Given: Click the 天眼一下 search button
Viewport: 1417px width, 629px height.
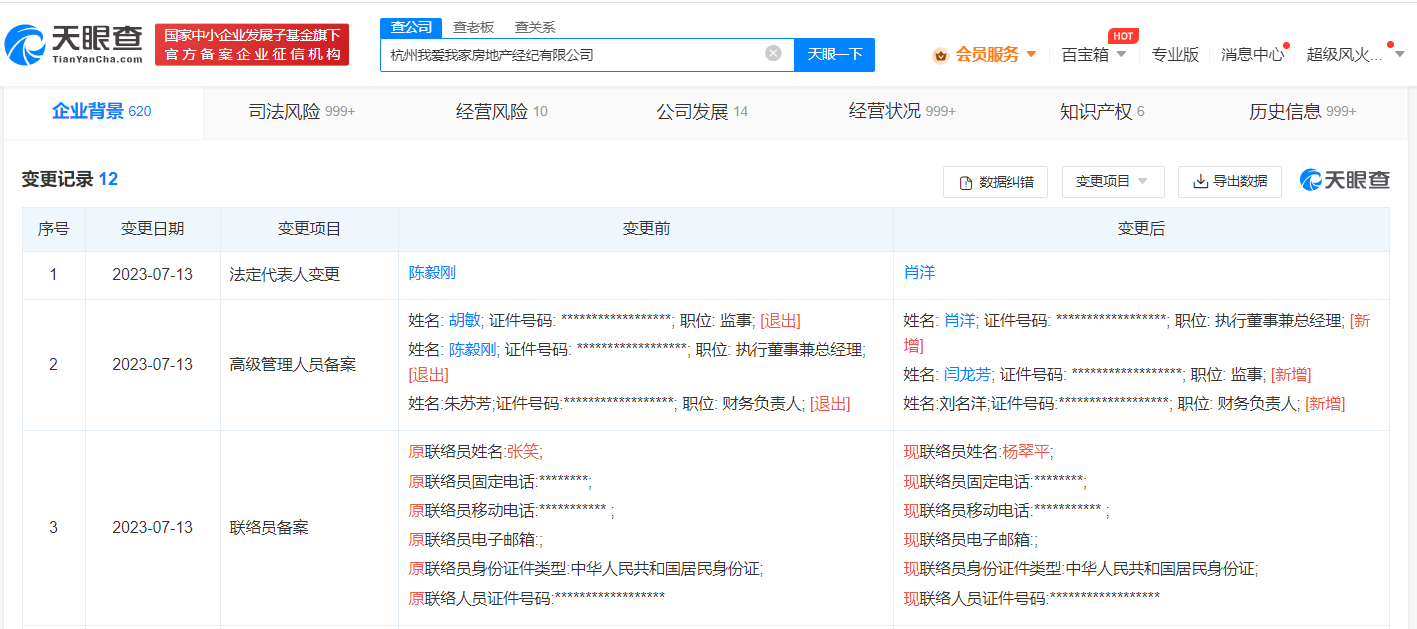Looking at the screenshot, I should pos(834,54).
